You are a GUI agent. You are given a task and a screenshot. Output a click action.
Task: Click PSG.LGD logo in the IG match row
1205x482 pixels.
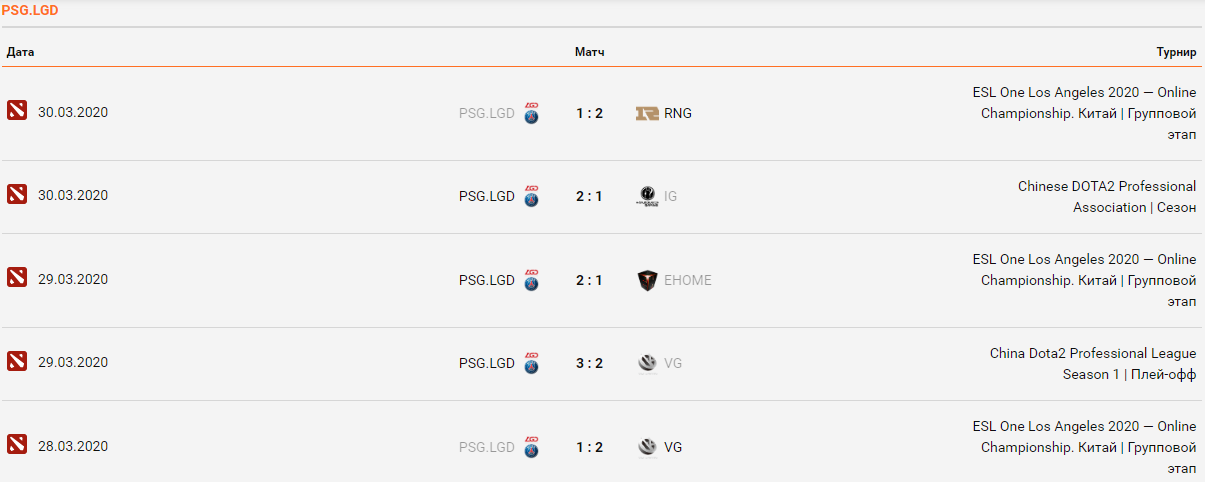[x=532, y=196]
